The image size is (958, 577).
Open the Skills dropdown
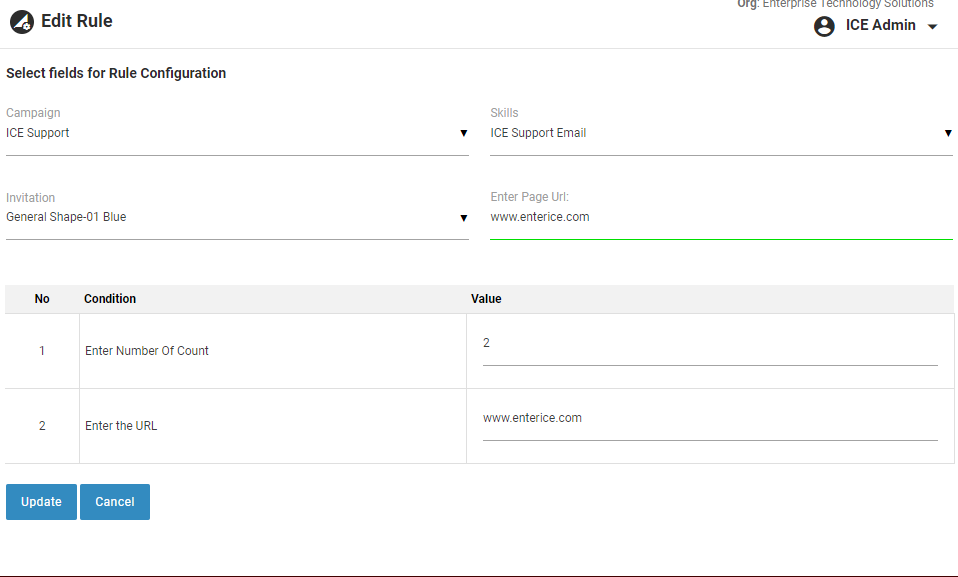pos(720,133)
